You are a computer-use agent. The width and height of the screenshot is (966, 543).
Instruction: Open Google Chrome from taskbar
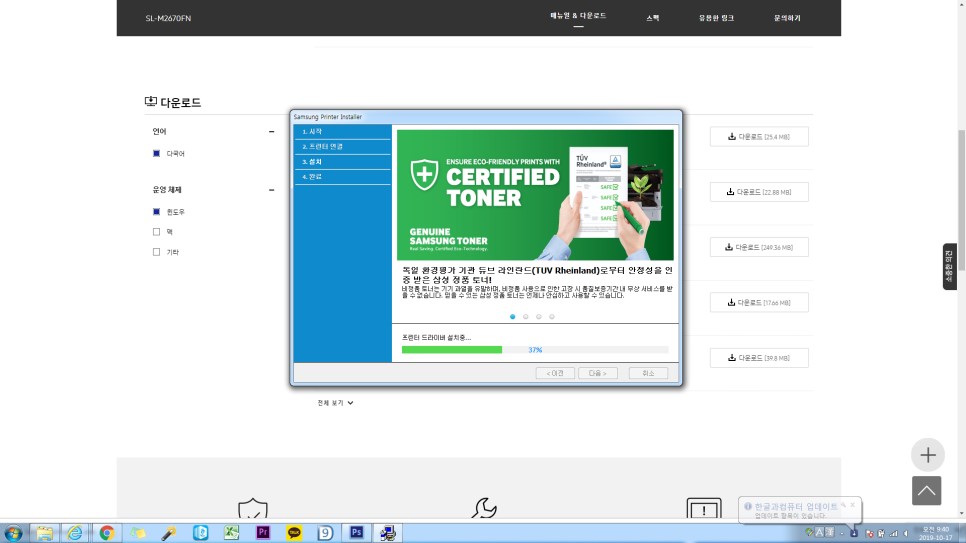[x=107, y=533]
